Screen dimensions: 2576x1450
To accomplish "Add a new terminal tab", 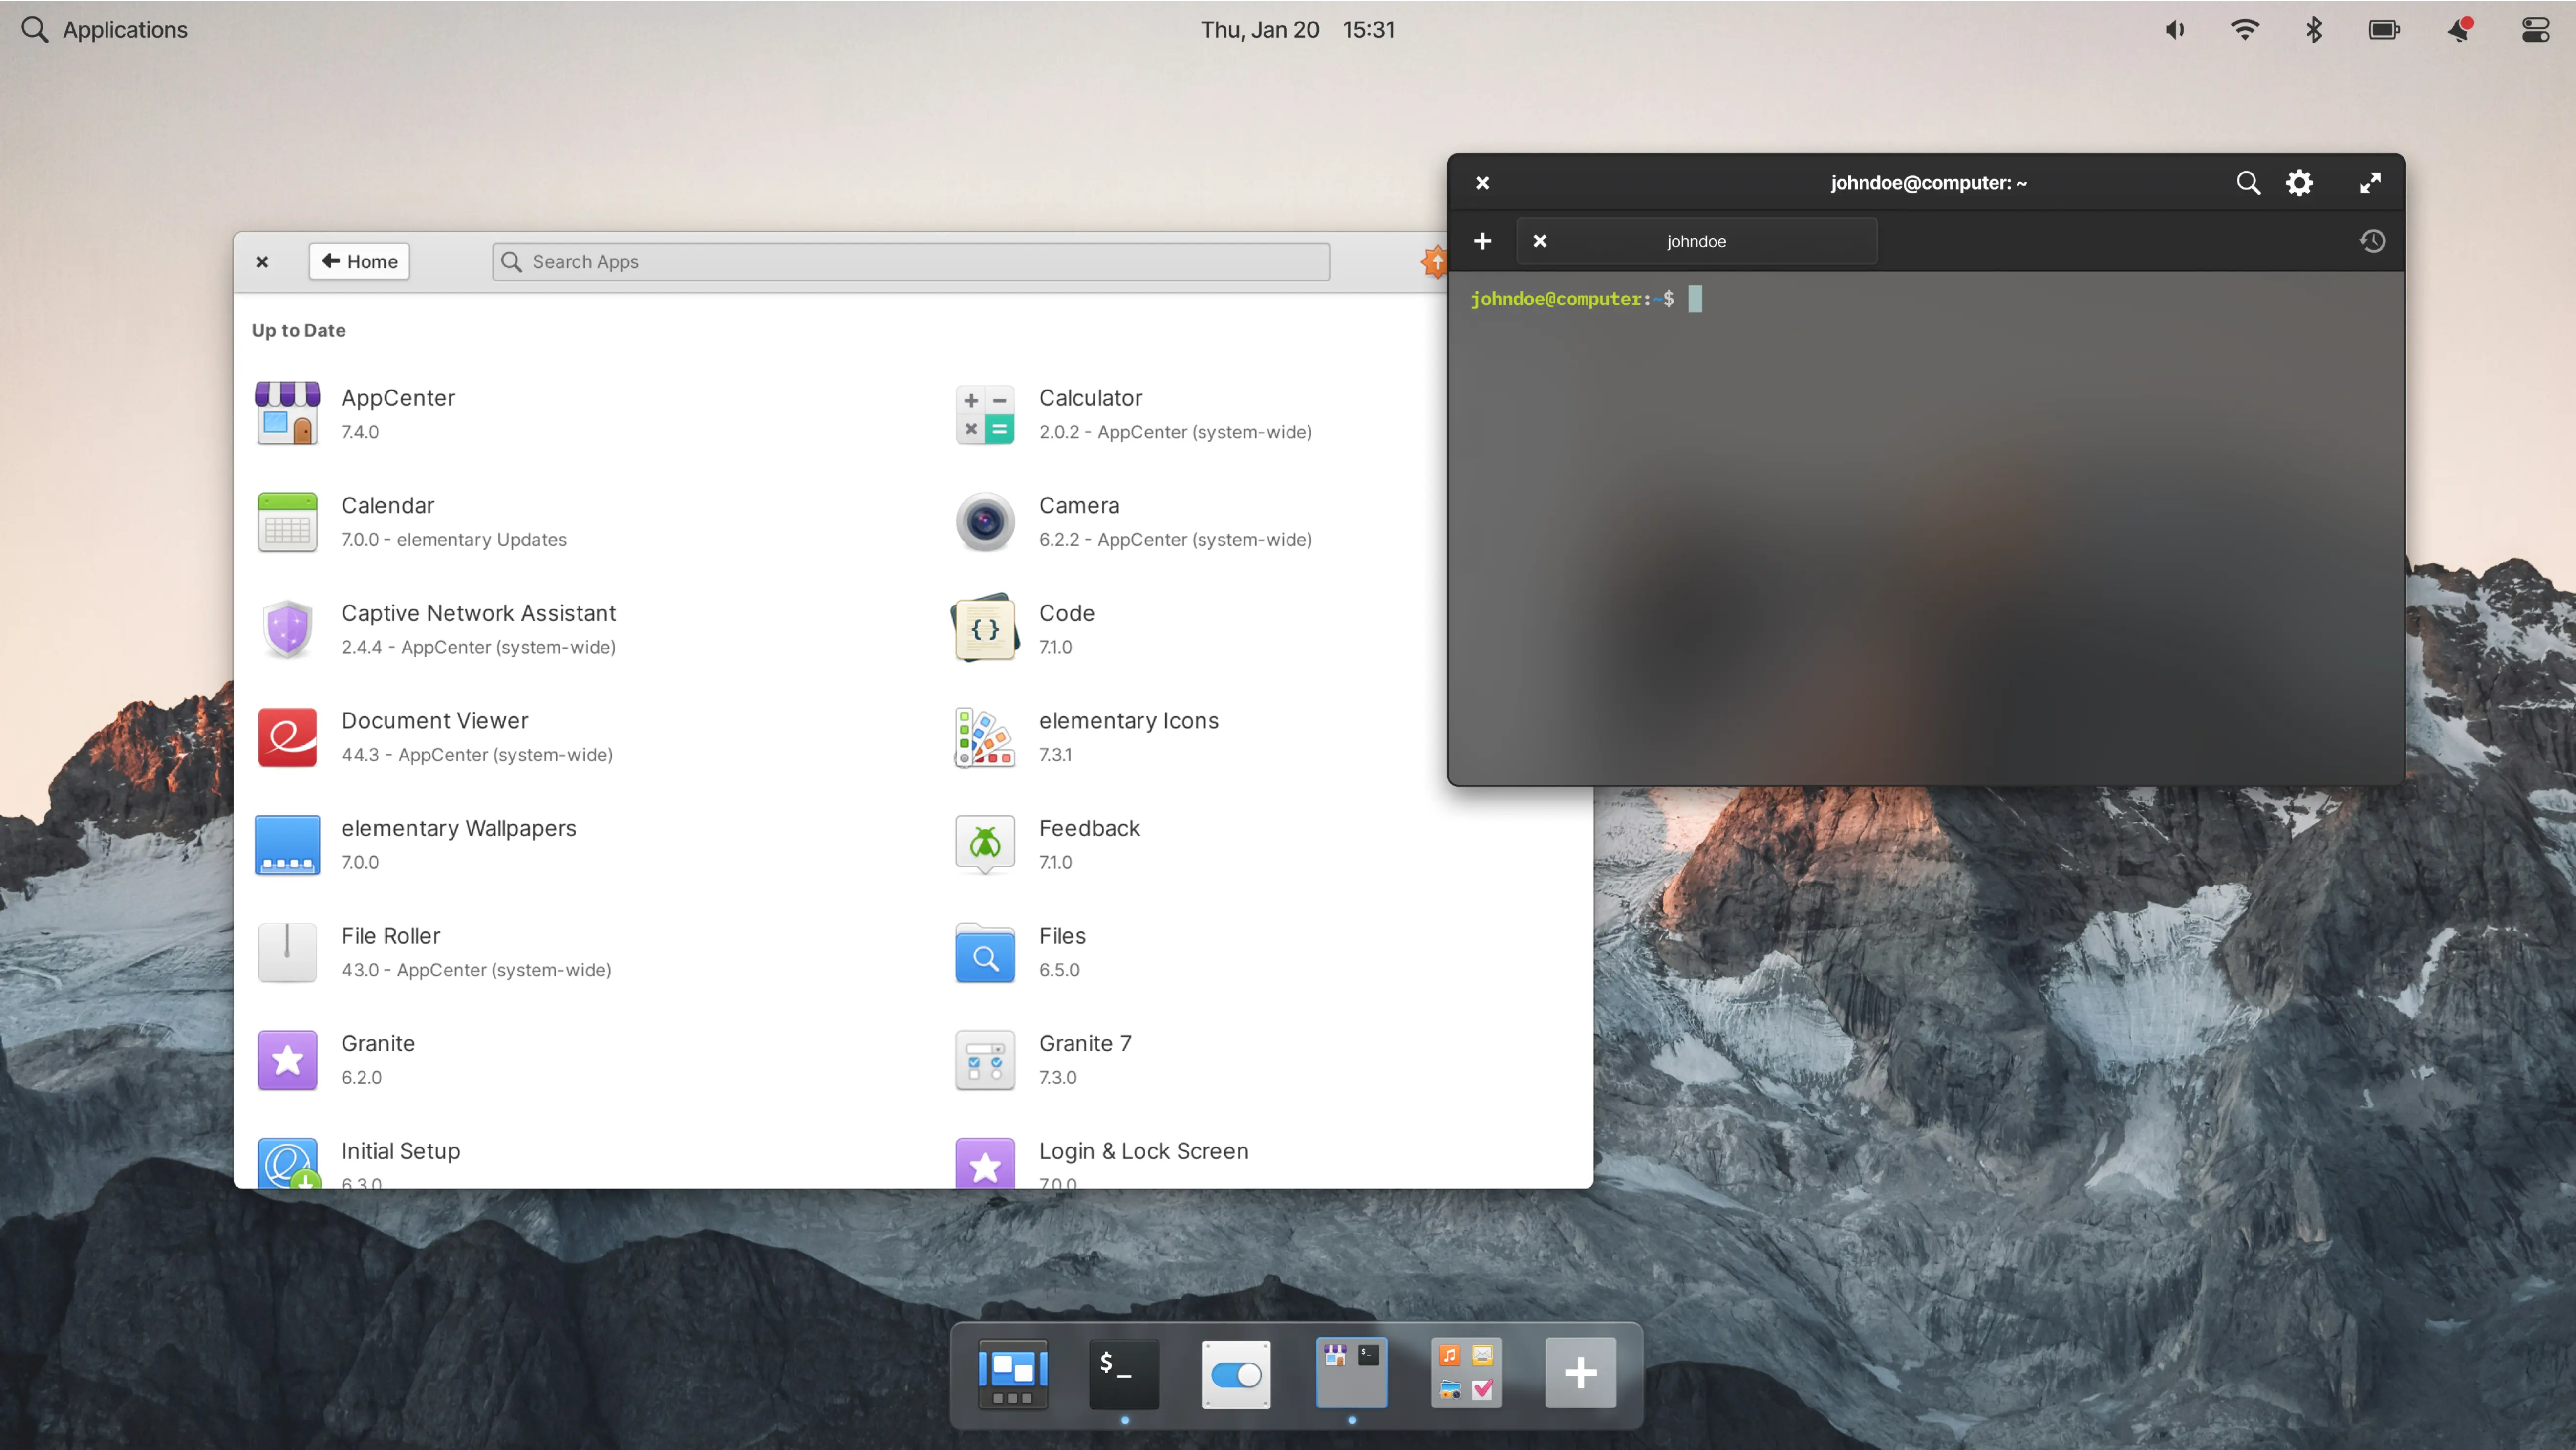I will coord(1482,241).
